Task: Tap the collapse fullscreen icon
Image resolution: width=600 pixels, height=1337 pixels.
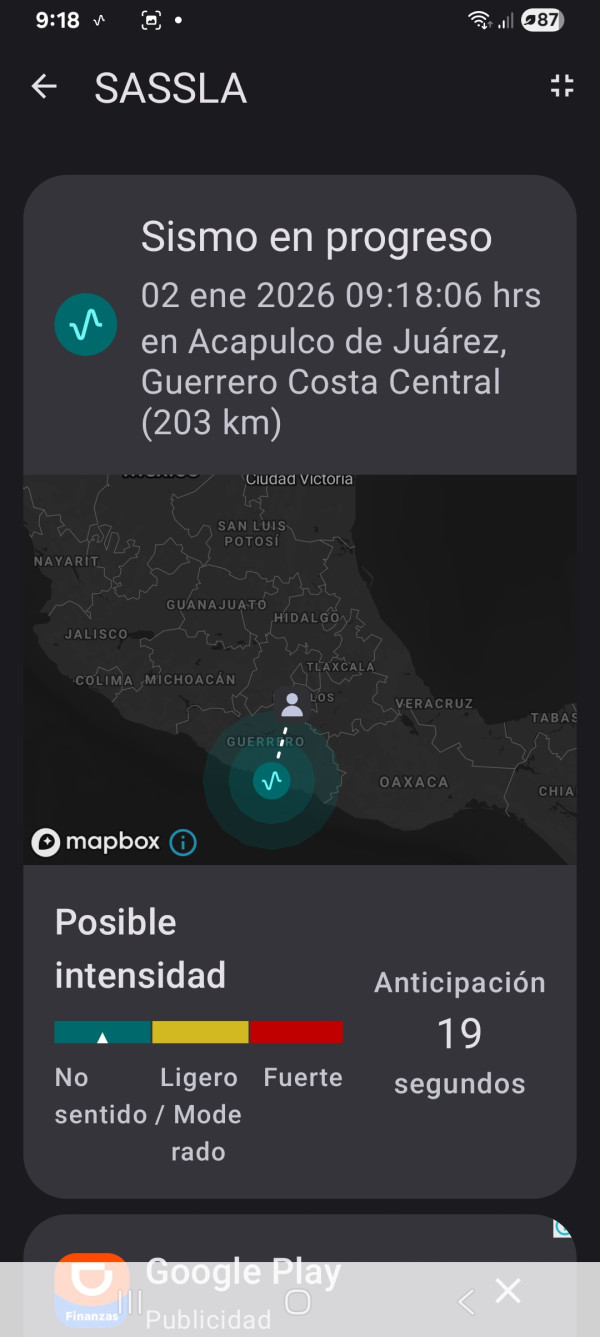Action: [x=562, y=87]
